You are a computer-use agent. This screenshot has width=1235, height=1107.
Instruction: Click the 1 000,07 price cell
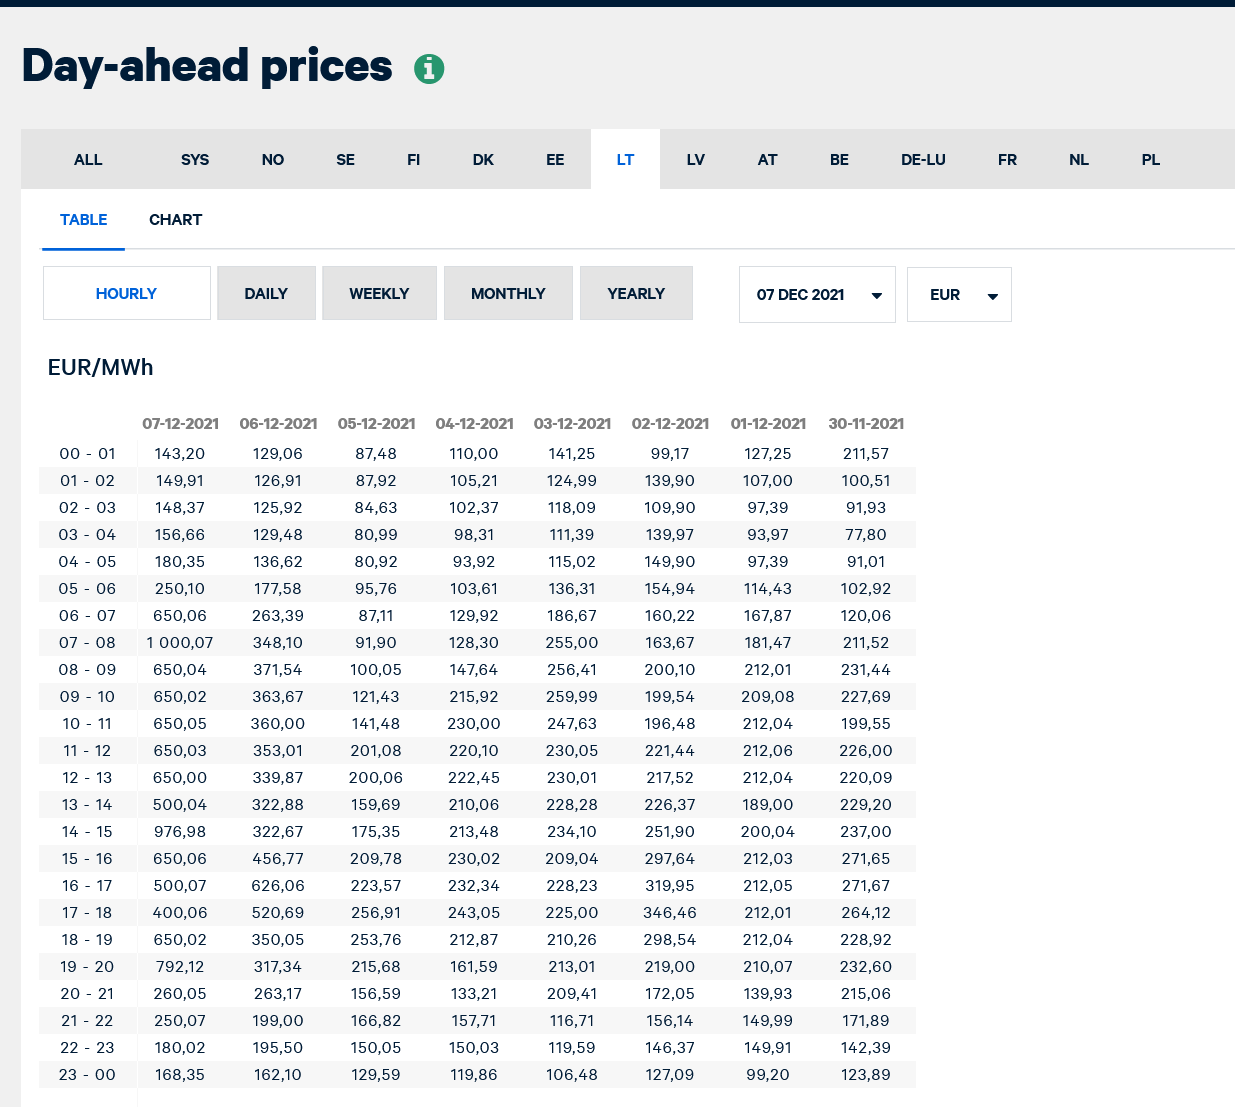pos(180,643)
